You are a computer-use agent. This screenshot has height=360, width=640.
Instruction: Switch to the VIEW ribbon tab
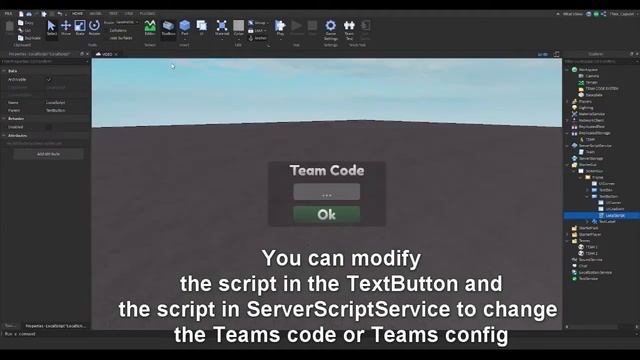pos(129,13)
